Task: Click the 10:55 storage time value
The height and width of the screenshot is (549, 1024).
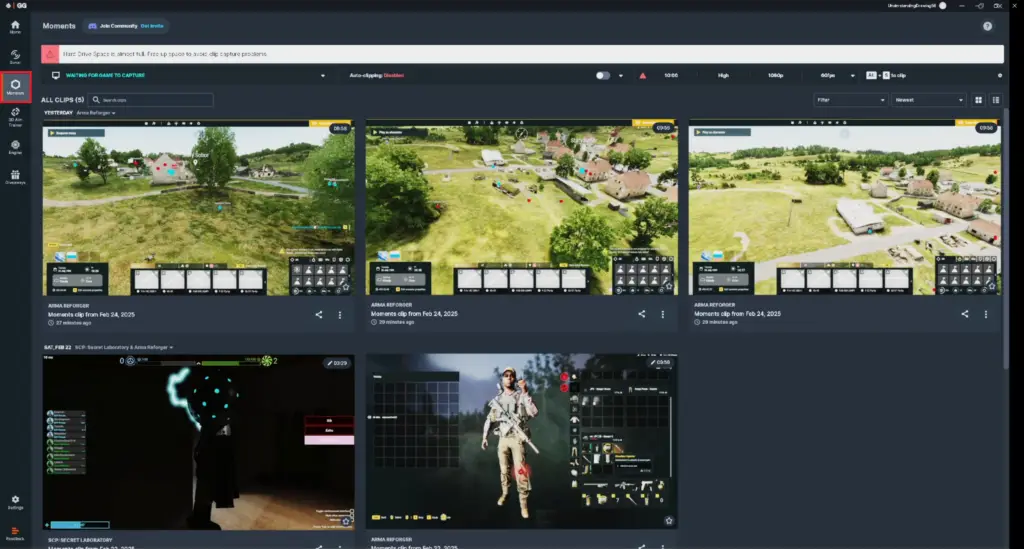Action: pyautogui.click(x=671, y=76)
